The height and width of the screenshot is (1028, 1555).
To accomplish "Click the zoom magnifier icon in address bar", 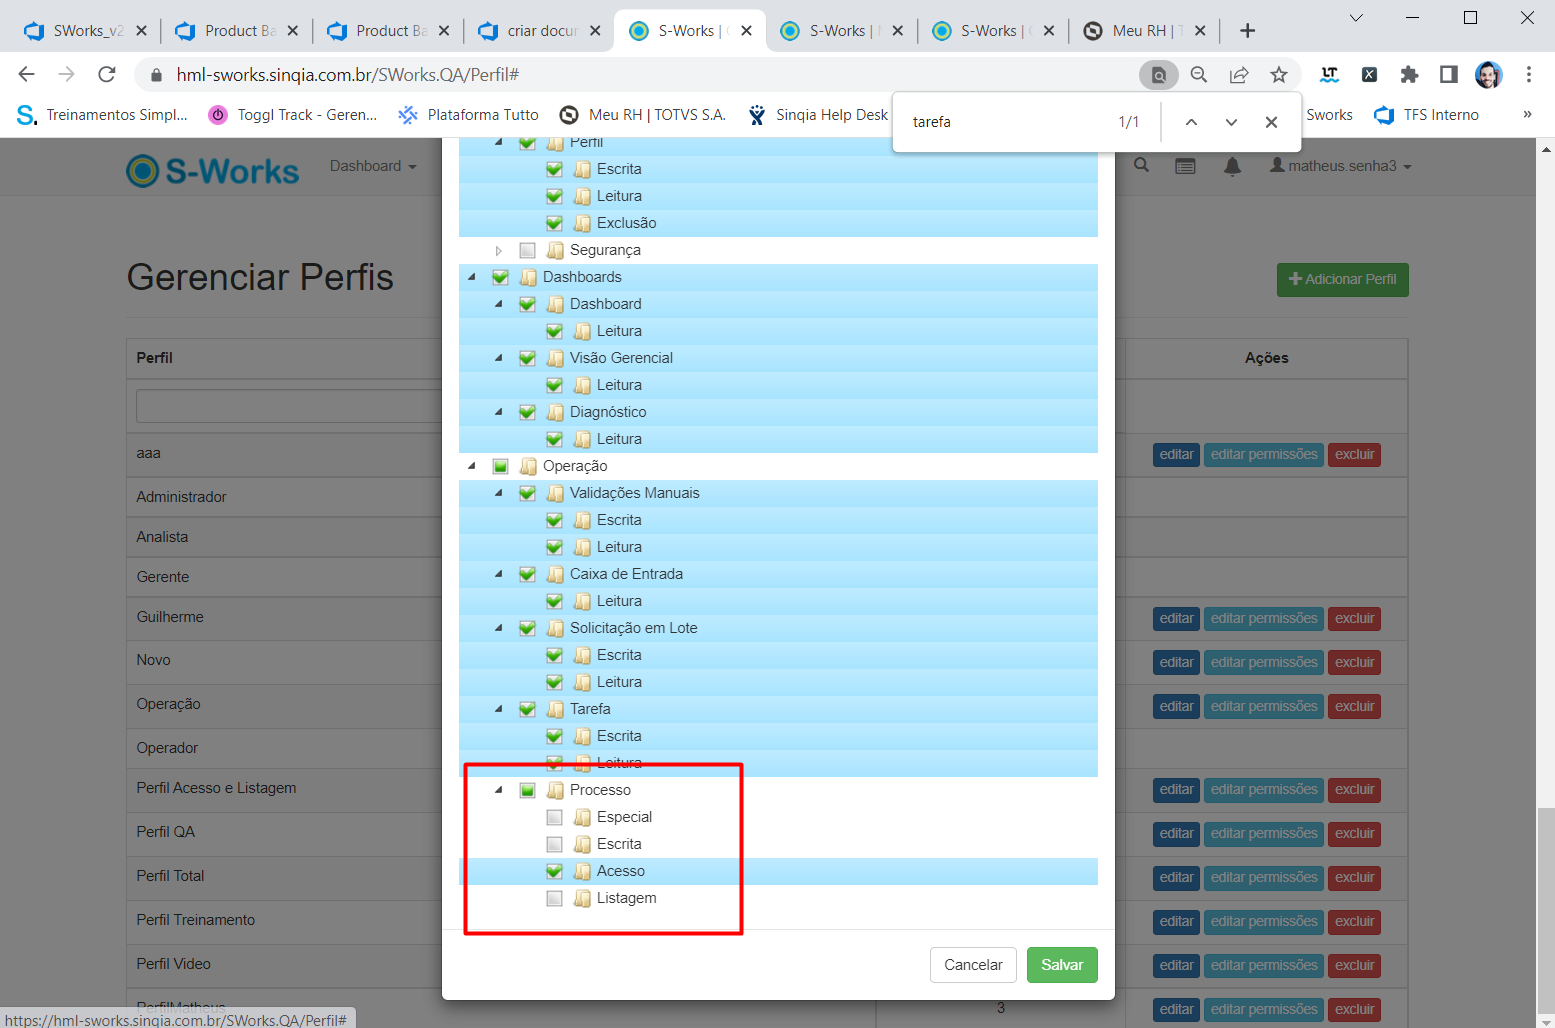I will 1199,74.
